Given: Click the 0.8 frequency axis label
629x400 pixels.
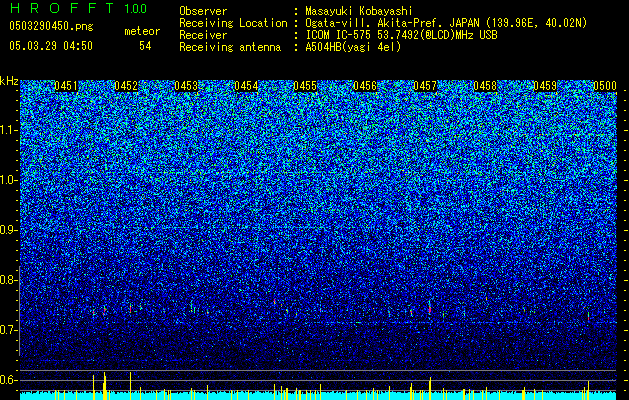Looking at the screenshot, I should coord(8,280).
